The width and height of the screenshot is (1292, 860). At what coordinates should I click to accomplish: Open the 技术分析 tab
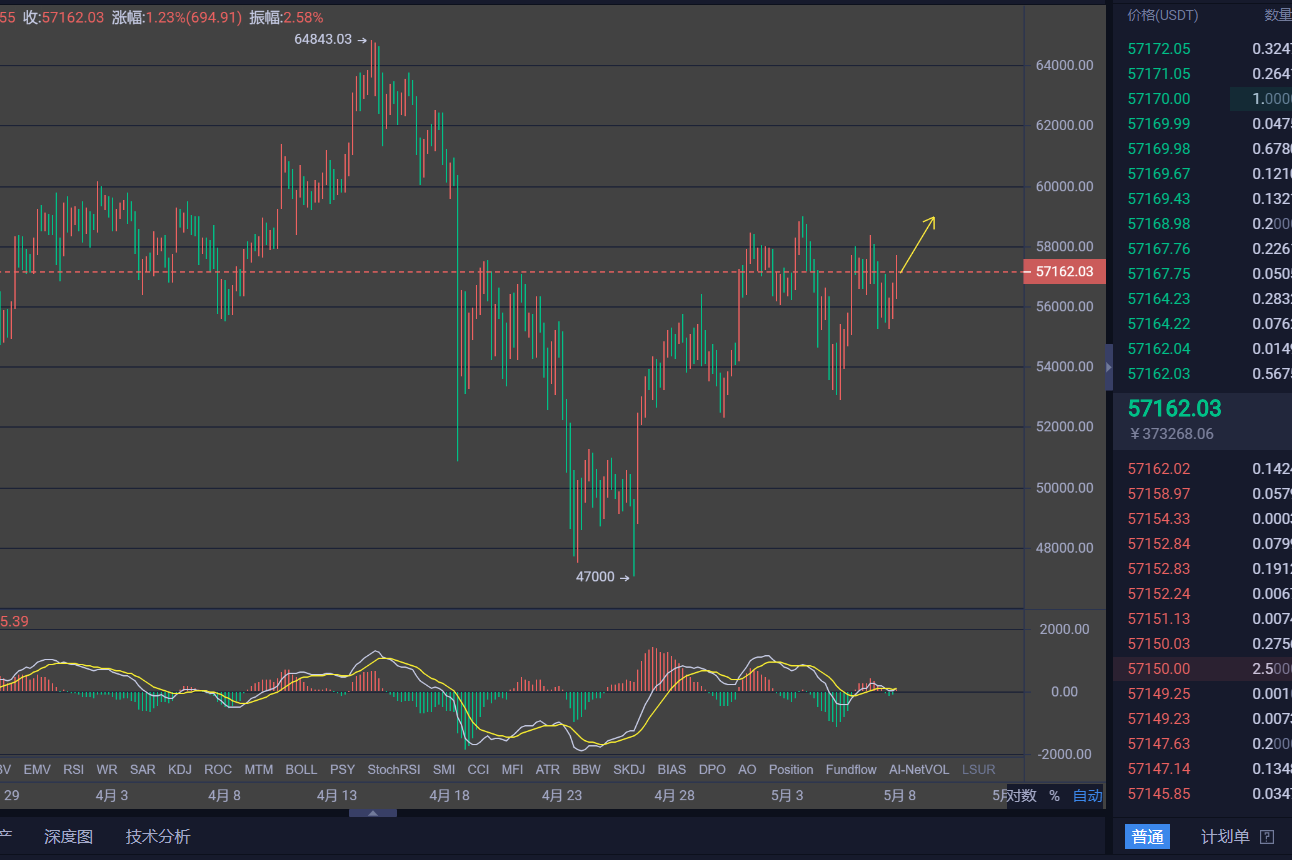coord(158,837)
